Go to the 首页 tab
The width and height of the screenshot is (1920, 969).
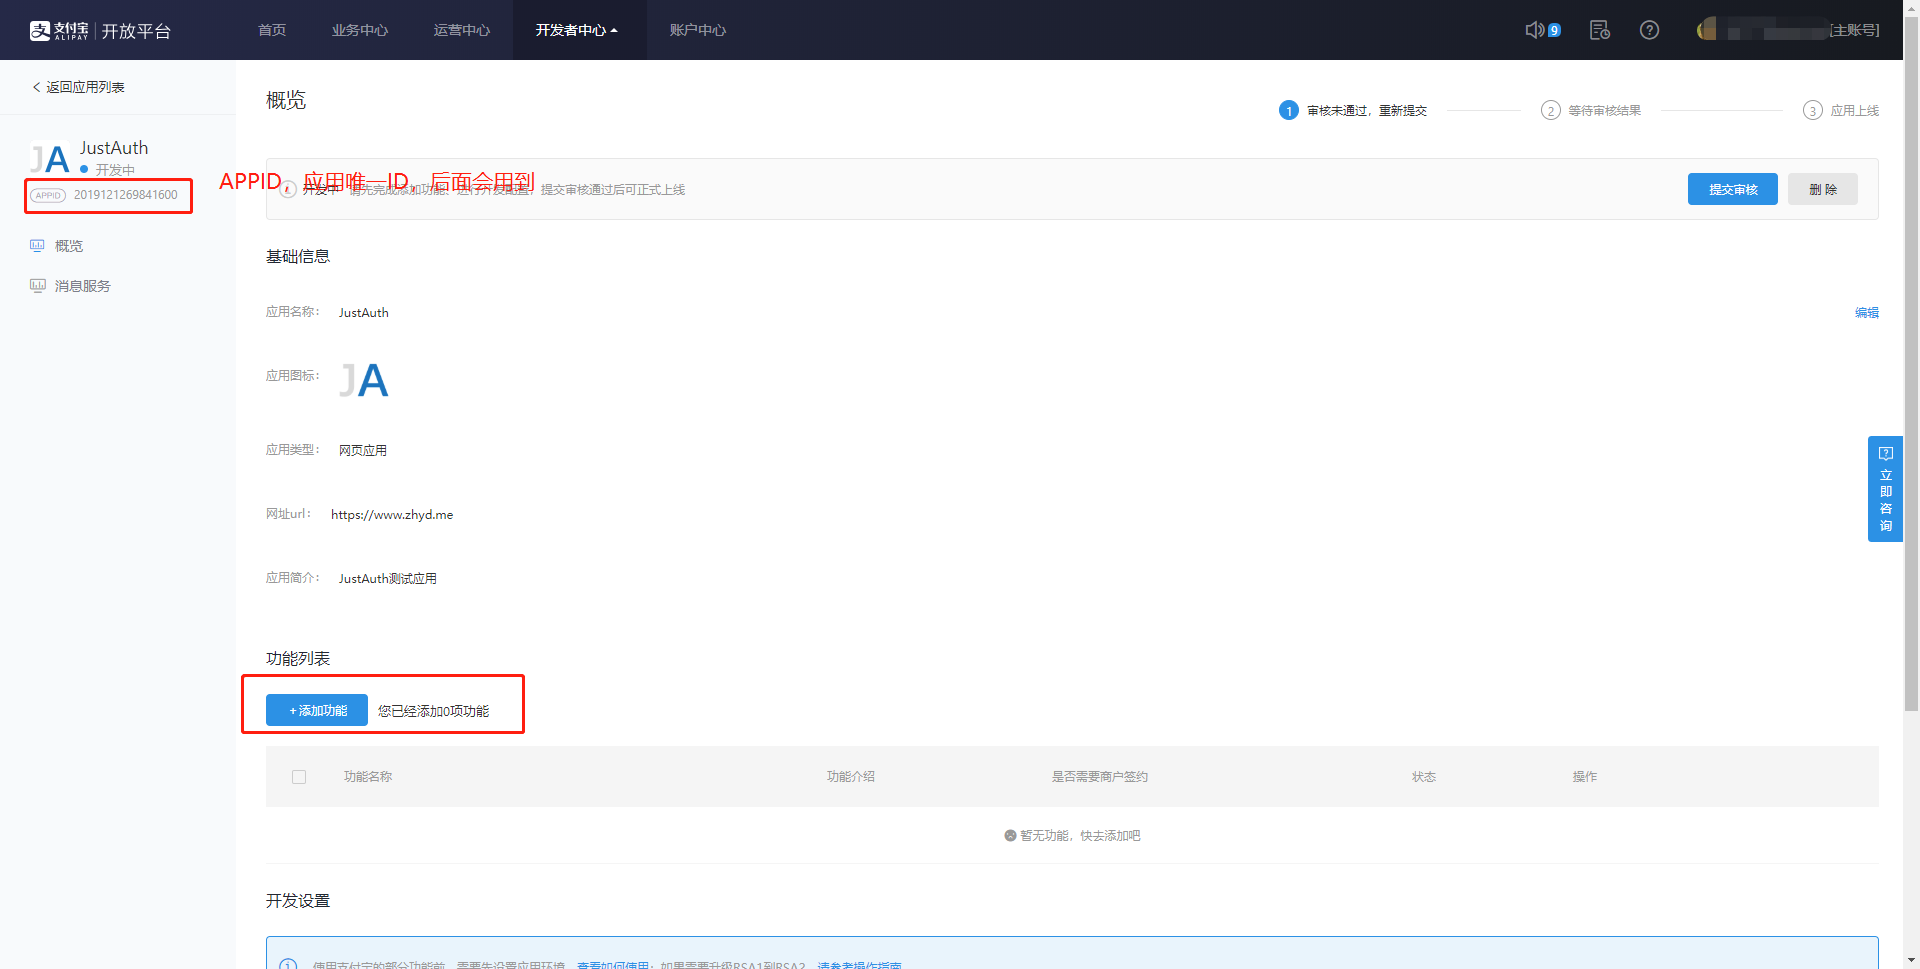point(272,30)
